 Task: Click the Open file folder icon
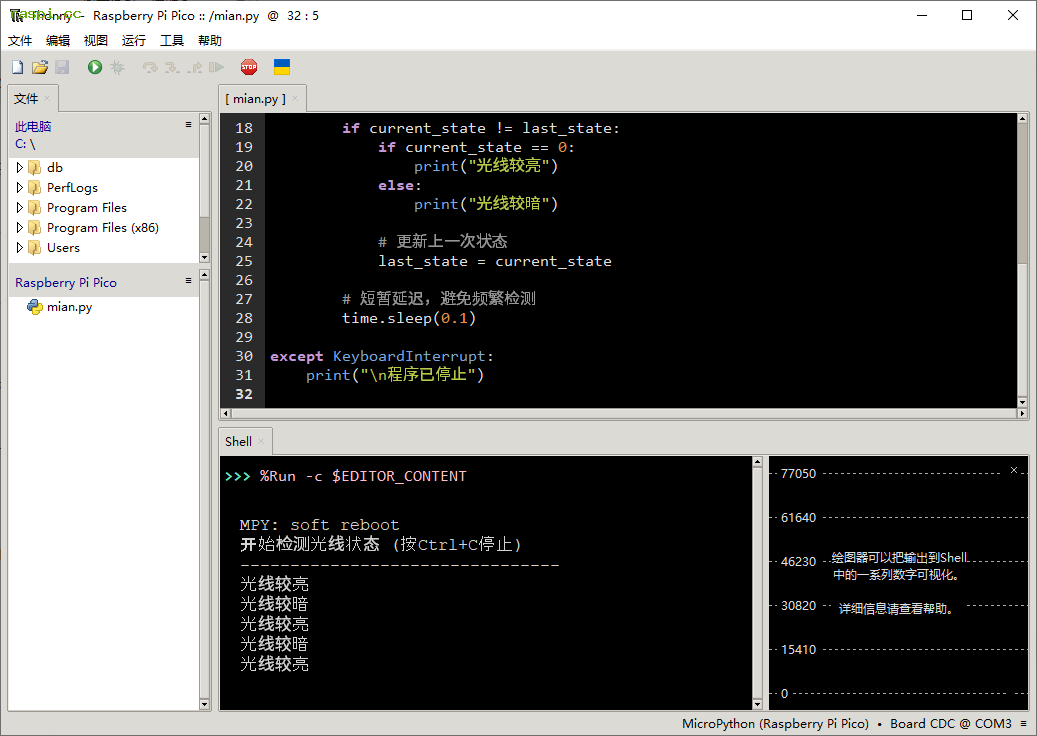tap(40, 67)
